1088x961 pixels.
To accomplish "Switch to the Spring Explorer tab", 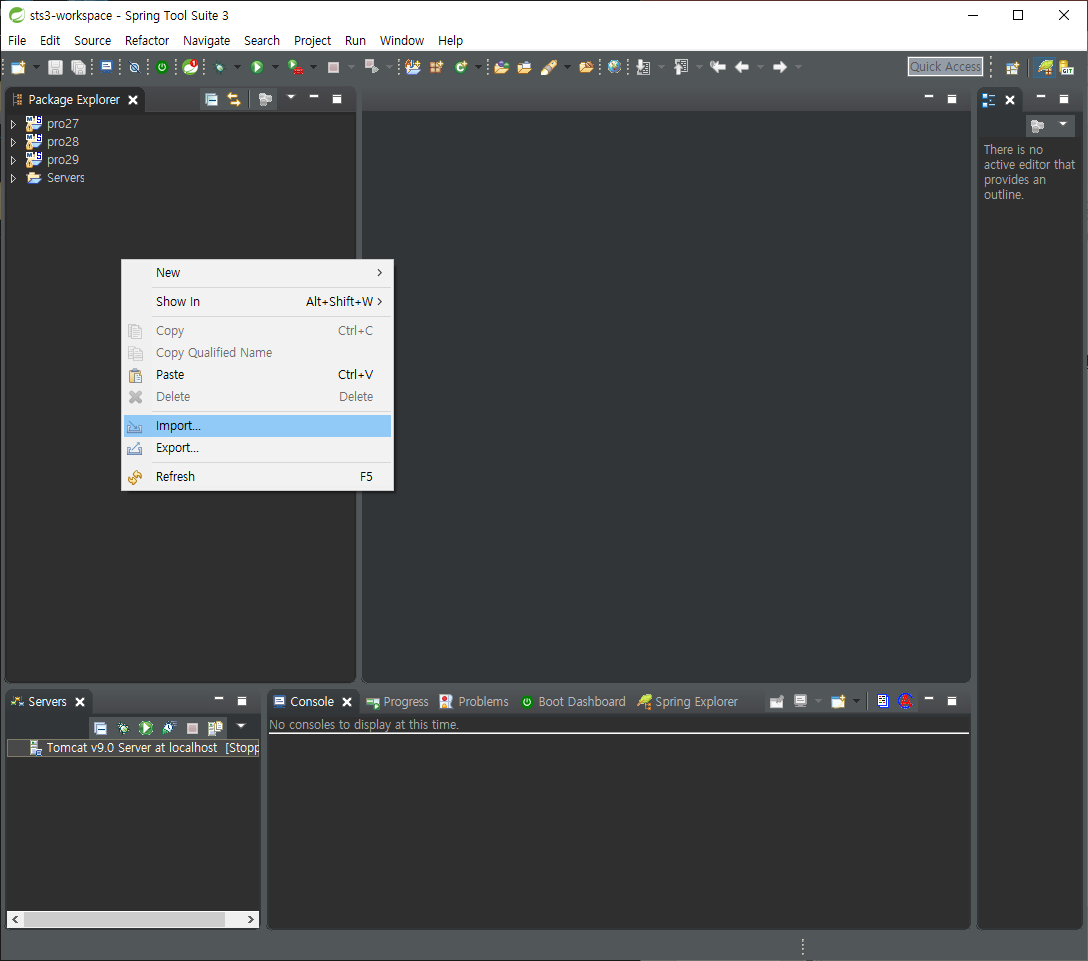I will [688, 702].
